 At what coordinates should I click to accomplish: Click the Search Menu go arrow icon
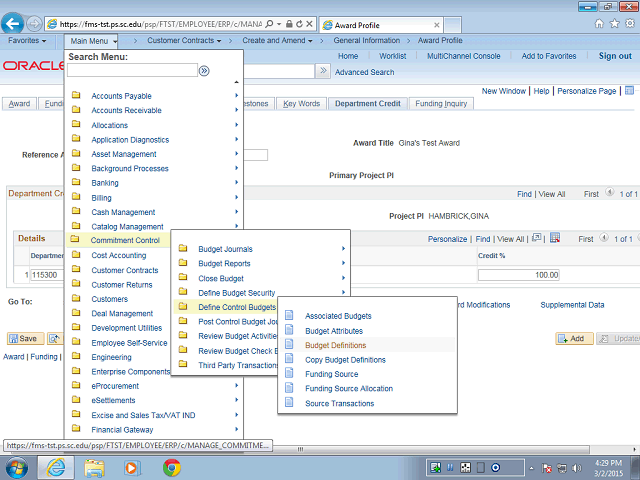(204, 71)
